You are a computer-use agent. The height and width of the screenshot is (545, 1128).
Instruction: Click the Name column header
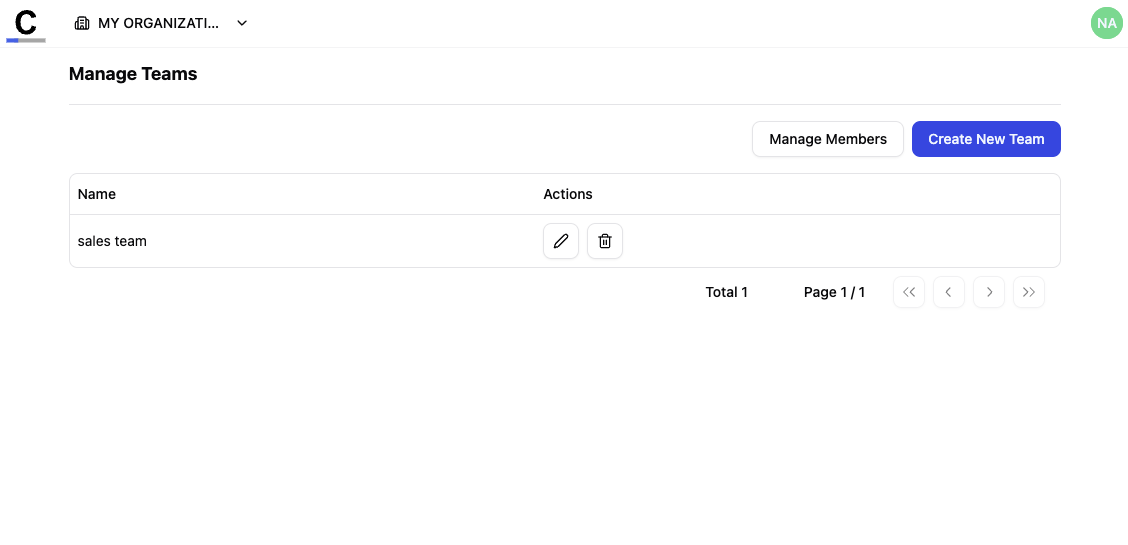pyautogui.click(x=97, y=194)
